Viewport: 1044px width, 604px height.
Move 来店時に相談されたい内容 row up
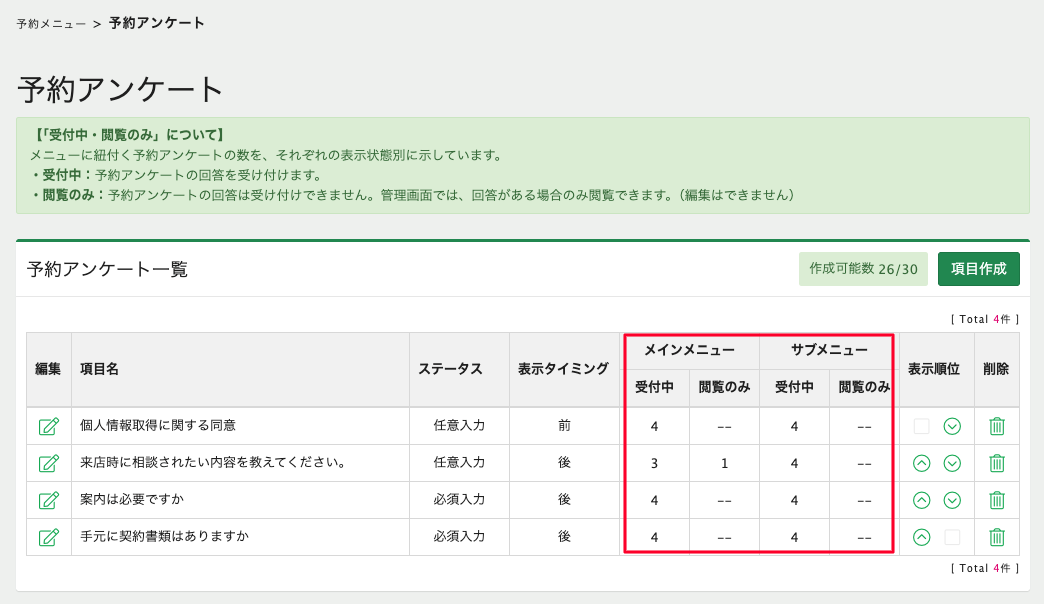click(922, 463)
